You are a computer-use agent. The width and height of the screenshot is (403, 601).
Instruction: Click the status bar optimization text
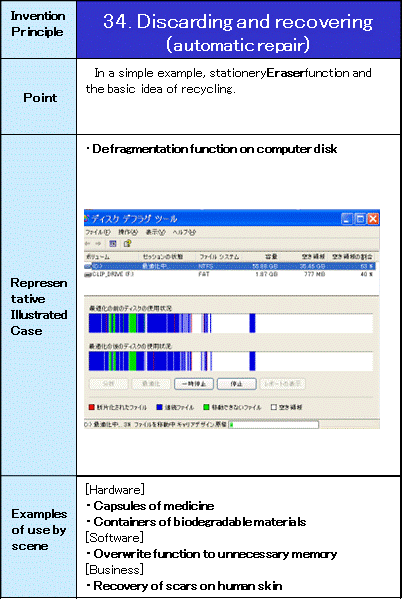tap(155, 425)
